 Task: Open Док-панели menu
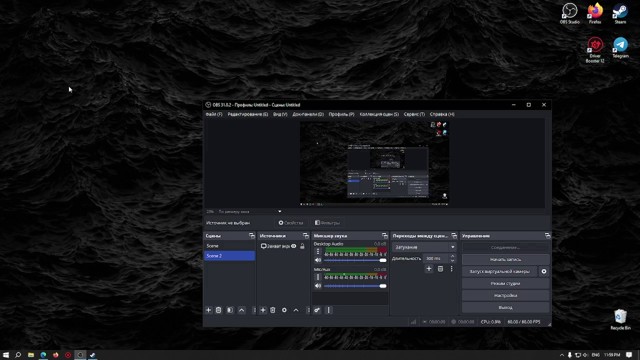pyautogui.click(x=308, y=114)
